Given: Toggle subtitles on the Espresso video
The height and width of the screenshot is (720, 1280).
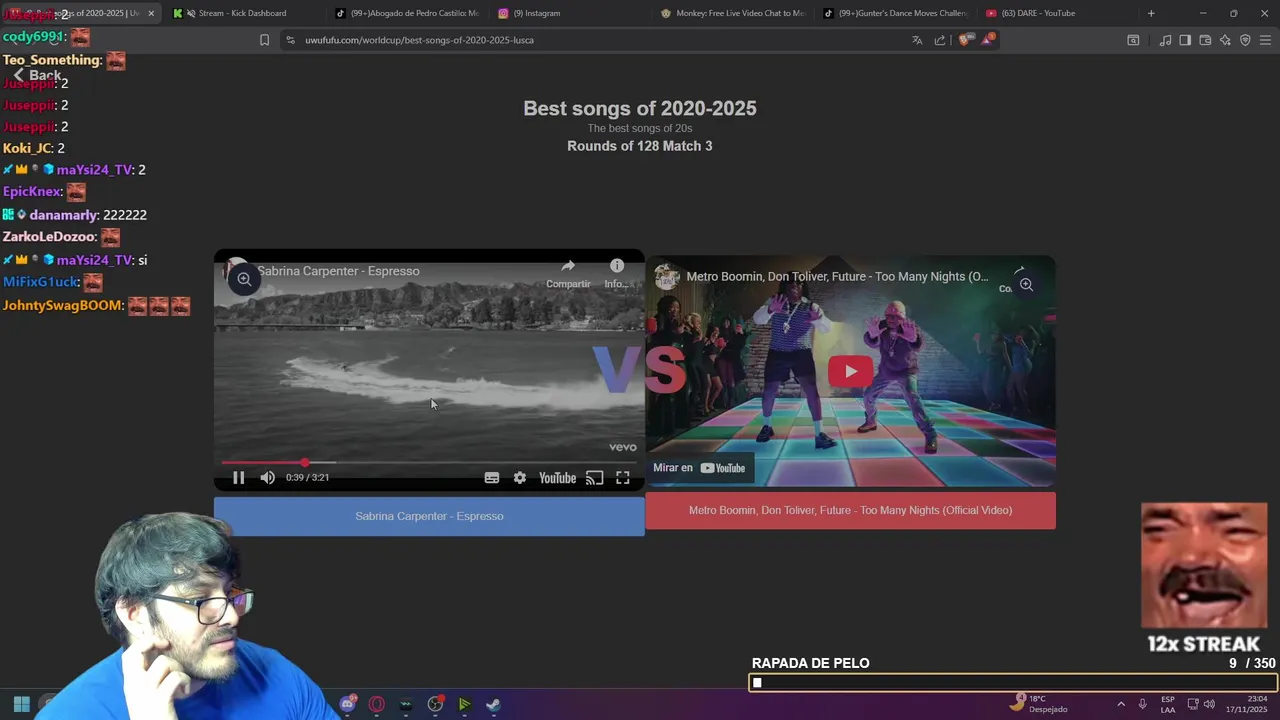Looking at the screenshot, I should coord(492,478).
